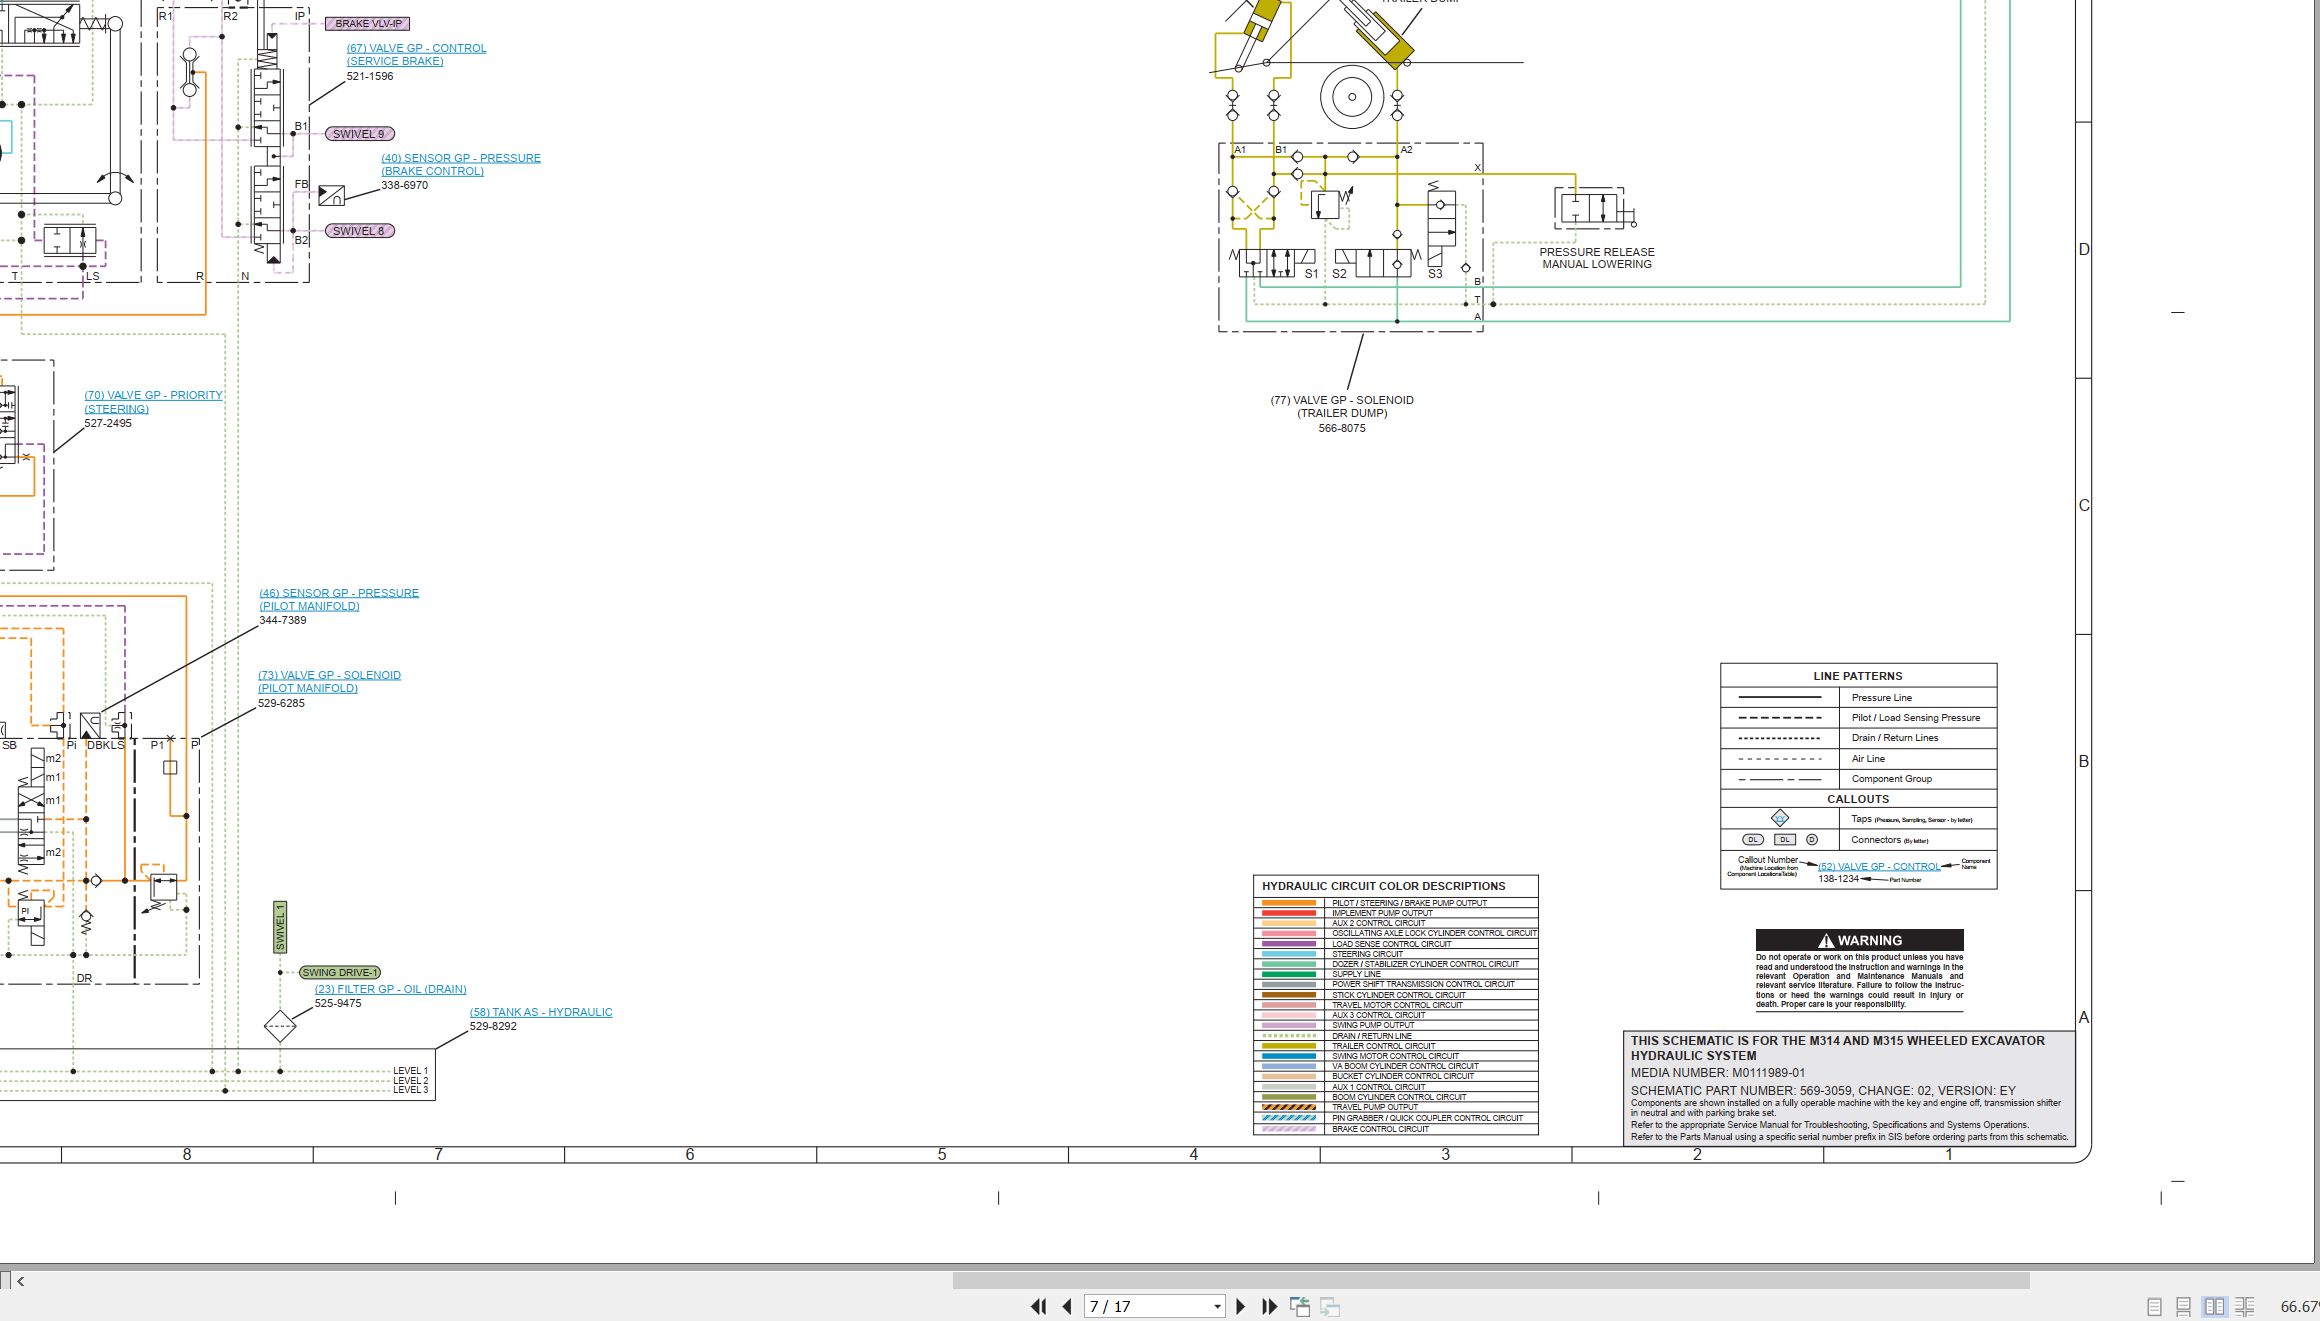Image resolution: width=2320 pixels, height=1321 pixels.
Task: Click the SWIVEL 8 connector label
Action: coord(360,231)
